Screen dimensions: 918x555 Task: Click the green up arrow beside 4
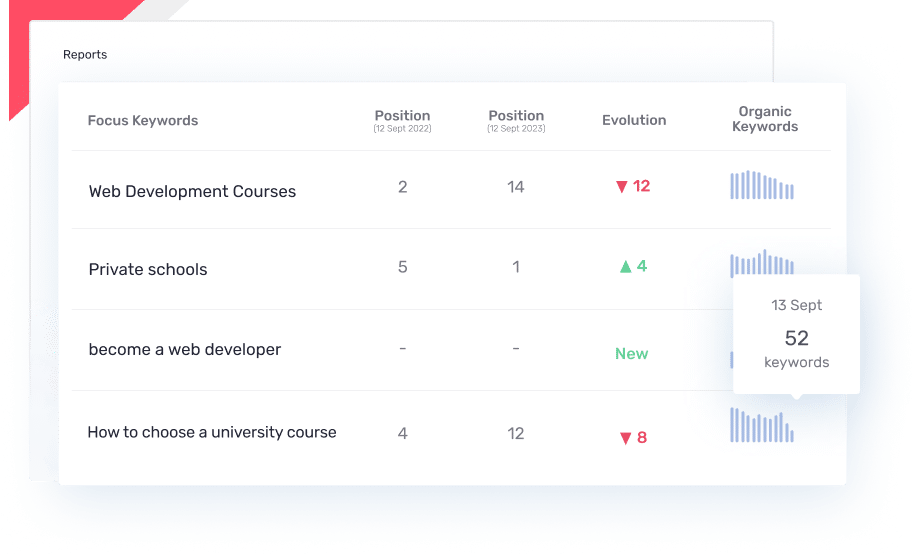tap(625, 266)
